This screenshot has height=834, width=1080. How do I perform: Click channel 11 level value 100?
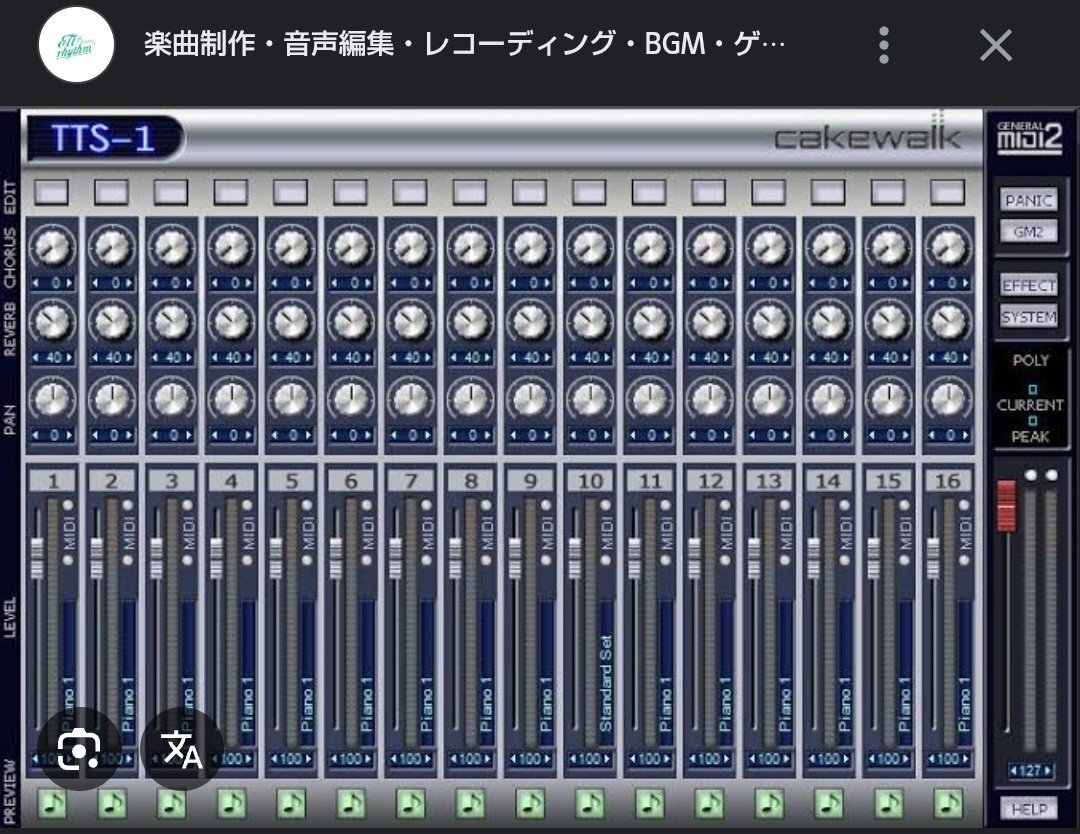[x=649, y=759]
